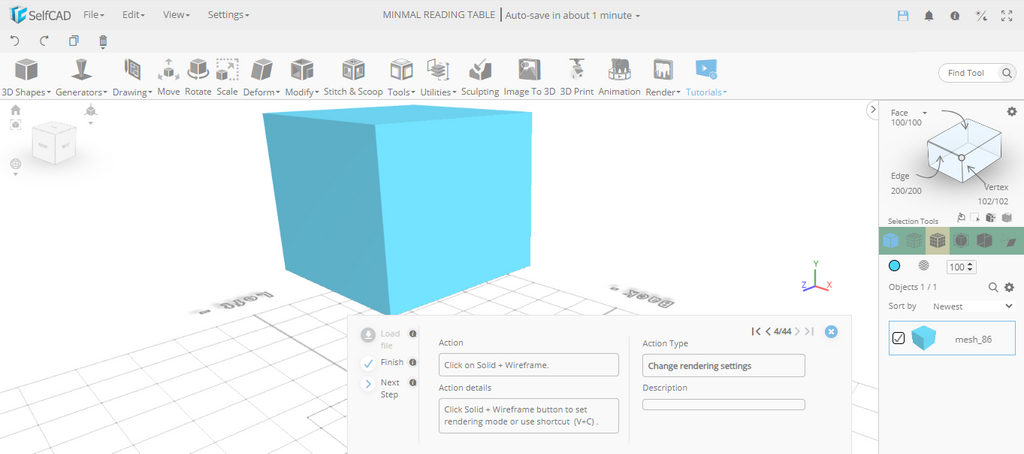Viewport: 1024px width, 454px height.
Task: Click search magnifier in Find Tool box
Action: [x=1007, y=73]
